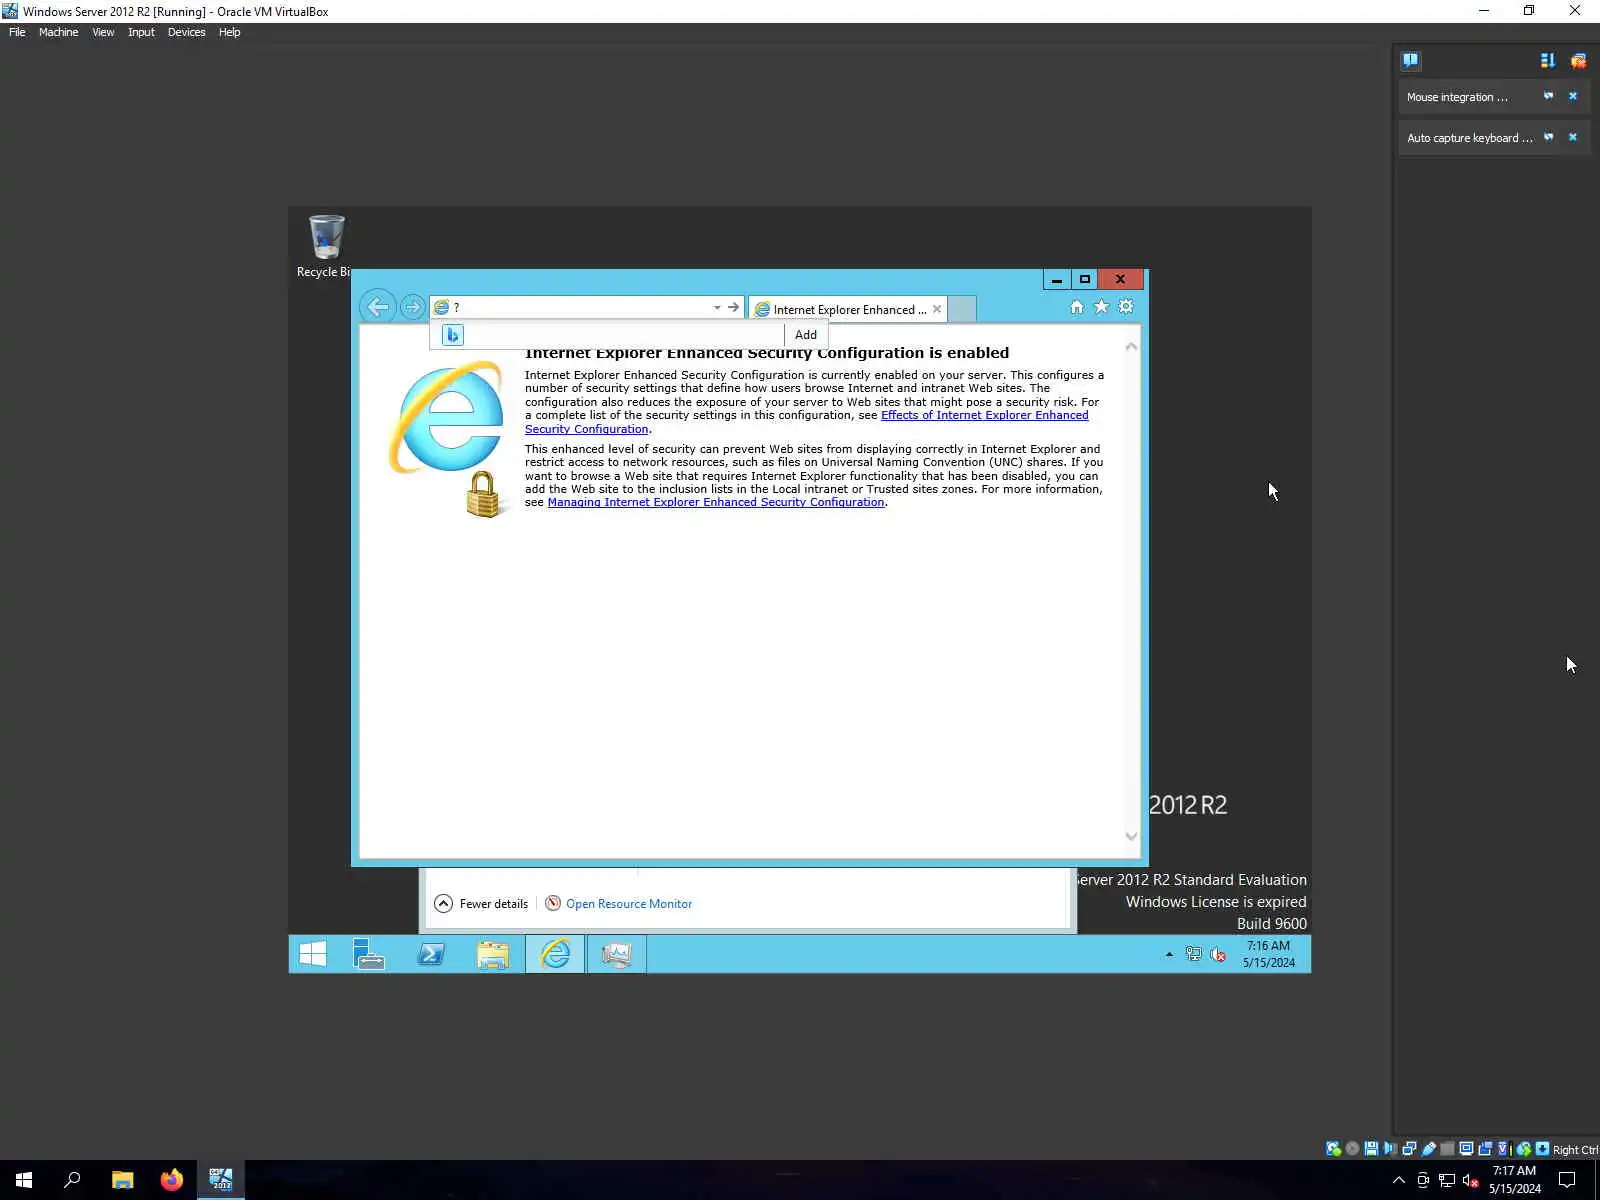Image resolution: width=1600 pixels, height=1200 pixels.
Task: Click the display indicator in VirtualBox status bar
Action: pyautogui.click(x=1466, y=1149)
